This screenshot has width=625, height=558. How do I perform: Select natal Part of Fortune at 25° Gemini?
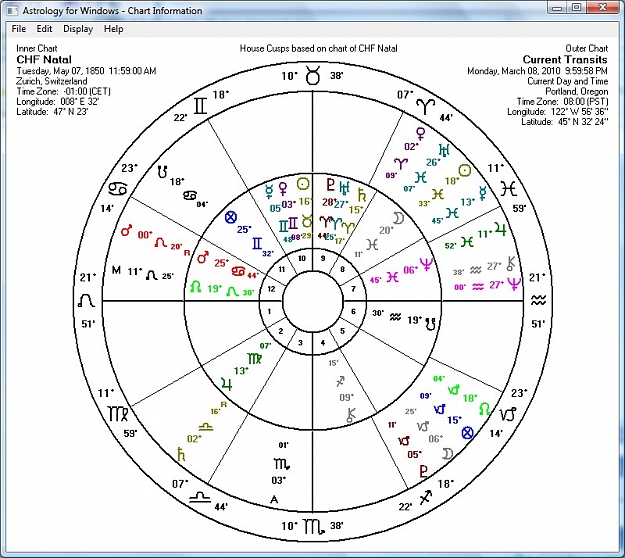pyautogui.click(x=231, y=218)
